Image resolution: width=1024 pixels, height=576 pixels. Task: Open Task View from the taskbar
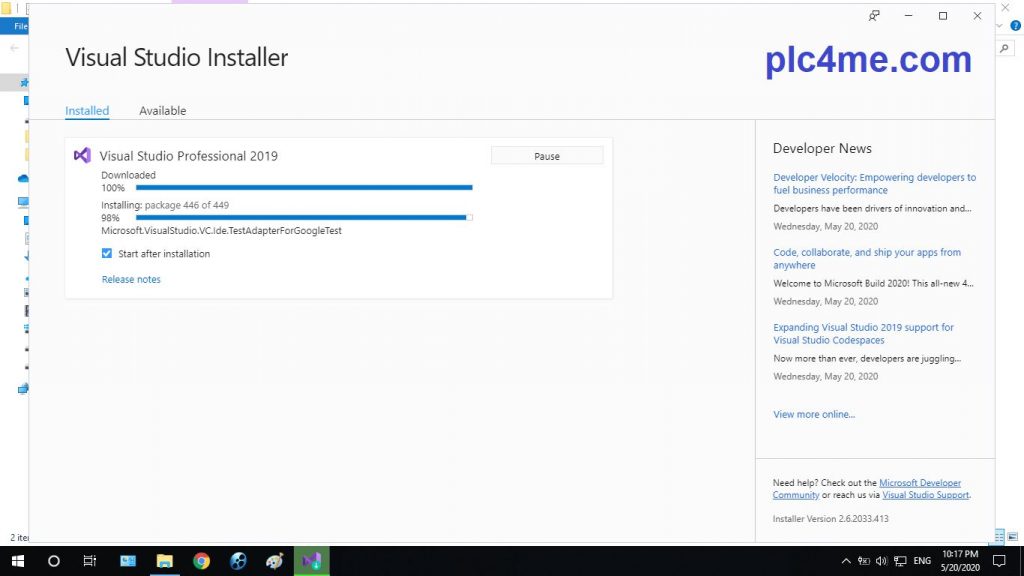(89, 561)
